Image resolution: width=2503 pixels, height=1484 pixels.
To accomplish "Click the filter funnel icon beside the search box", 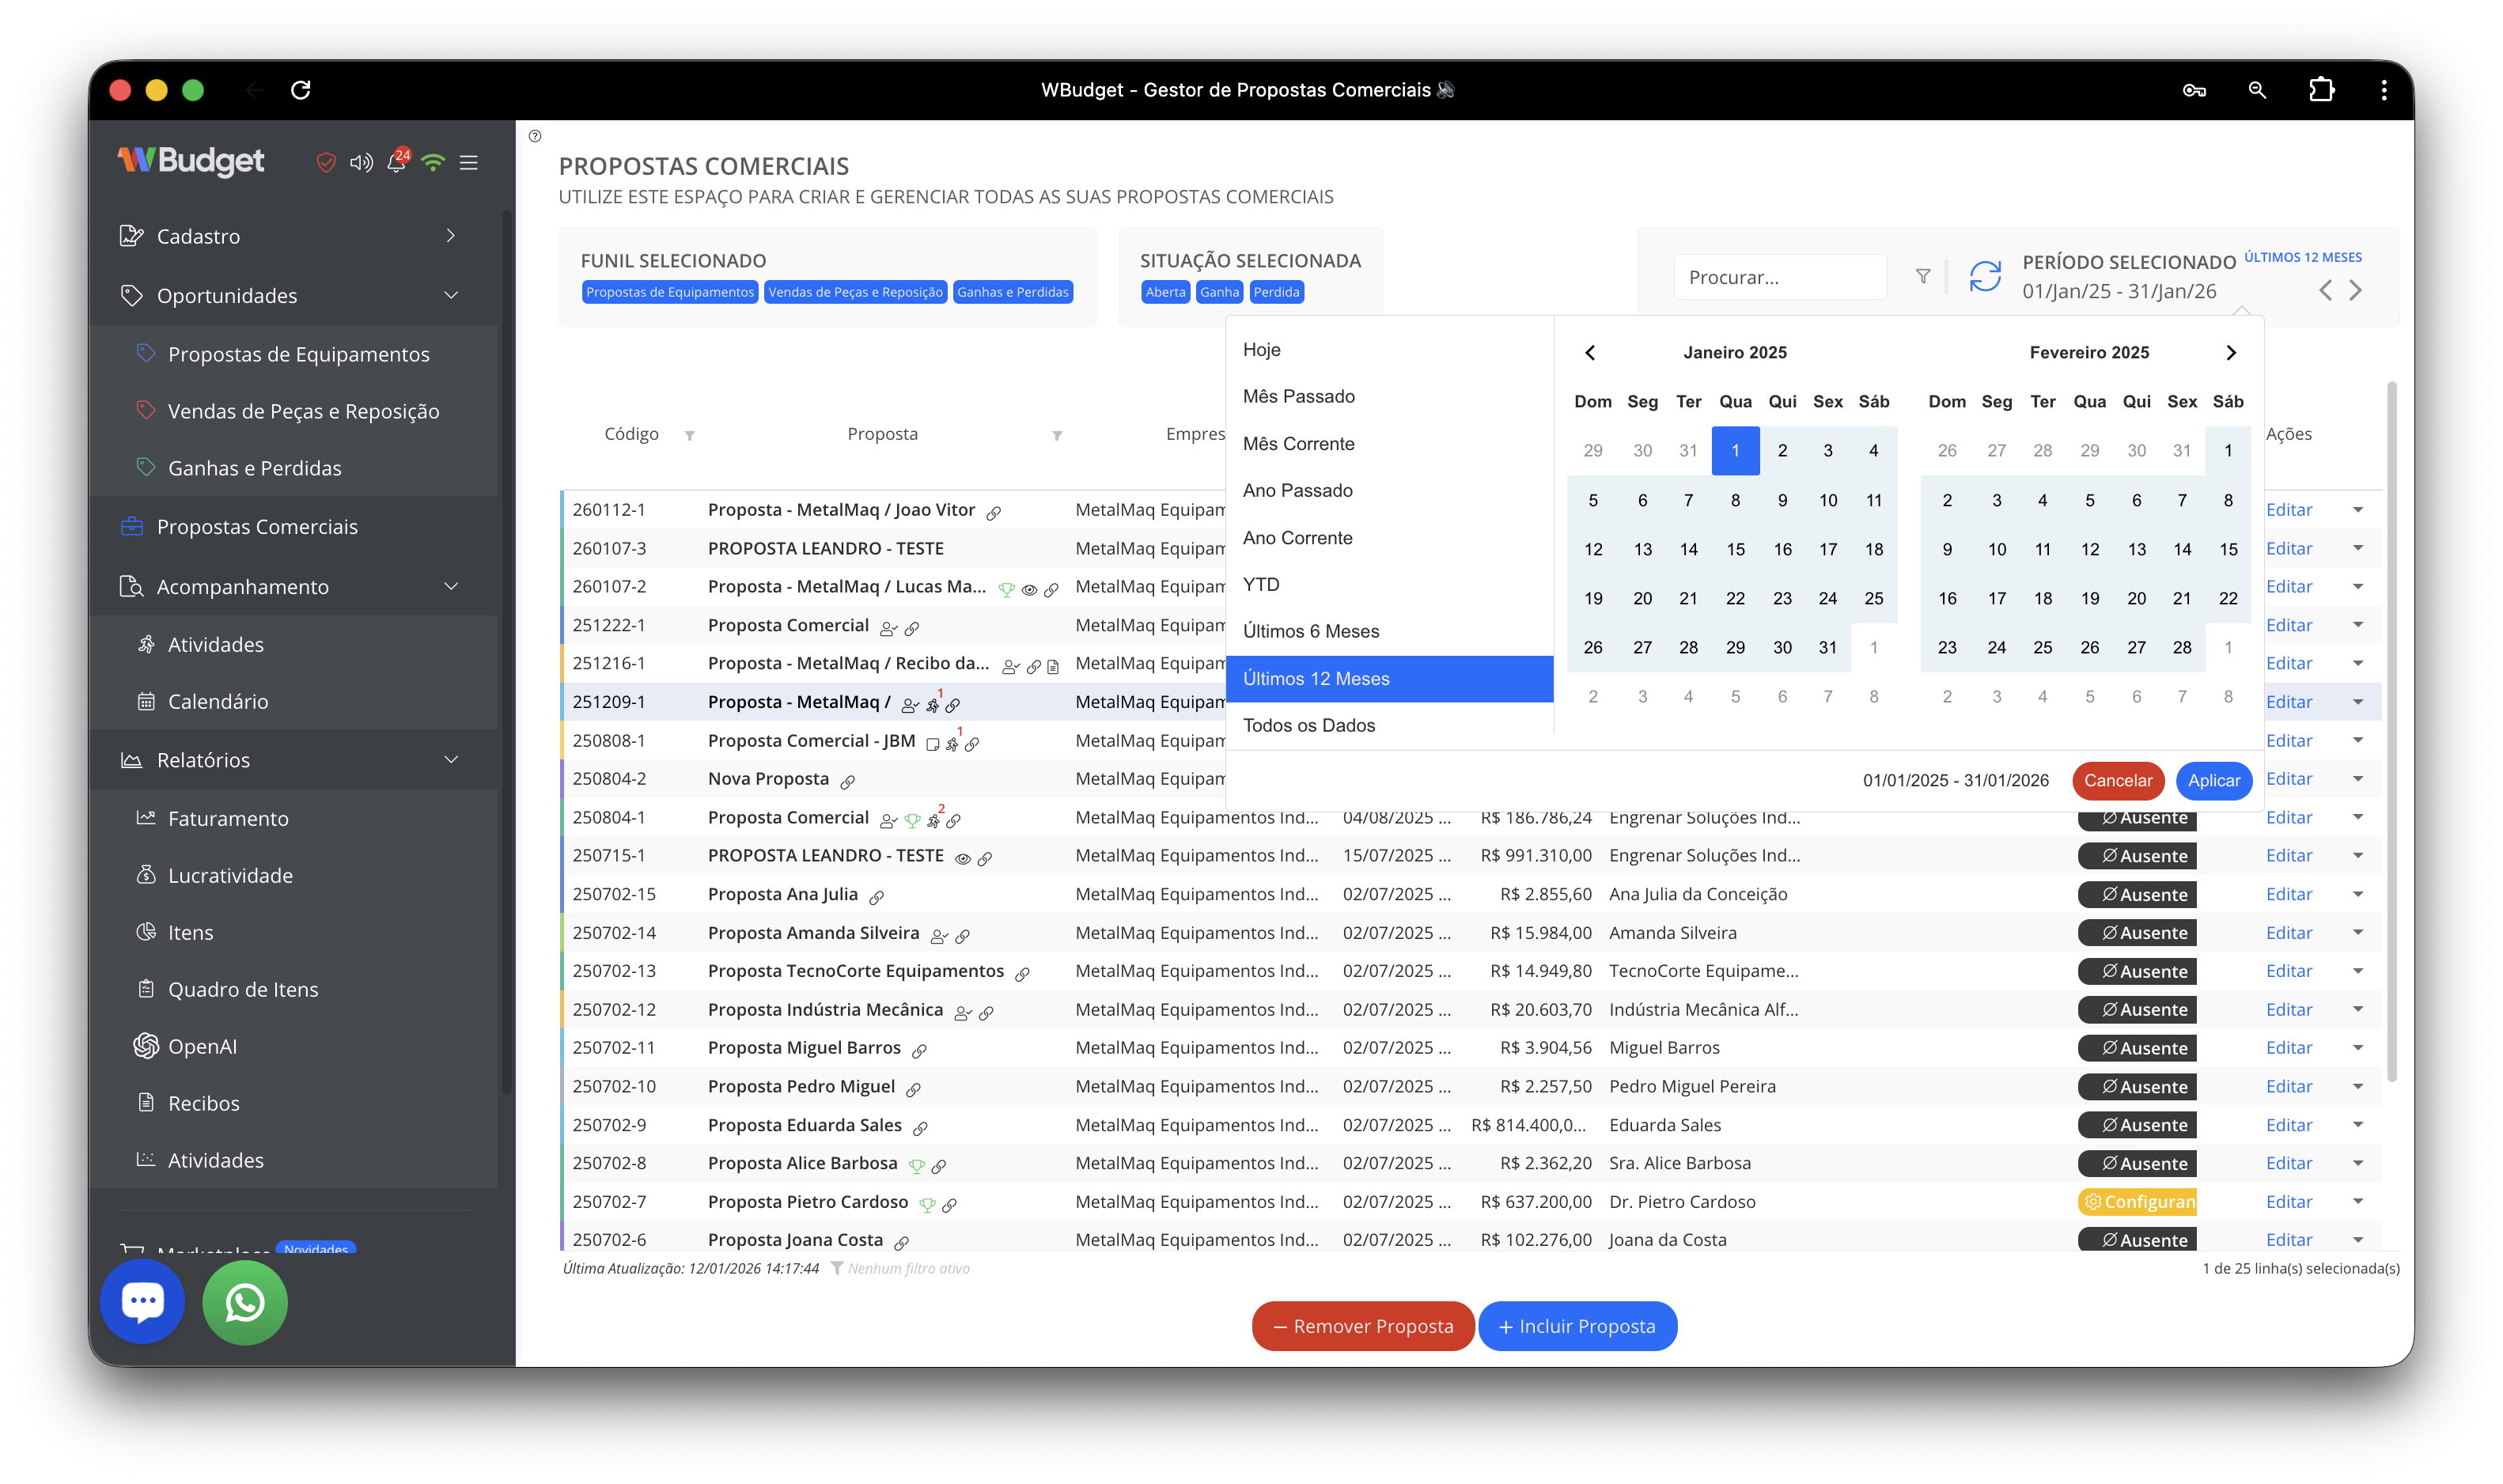I will [1922, 276].
